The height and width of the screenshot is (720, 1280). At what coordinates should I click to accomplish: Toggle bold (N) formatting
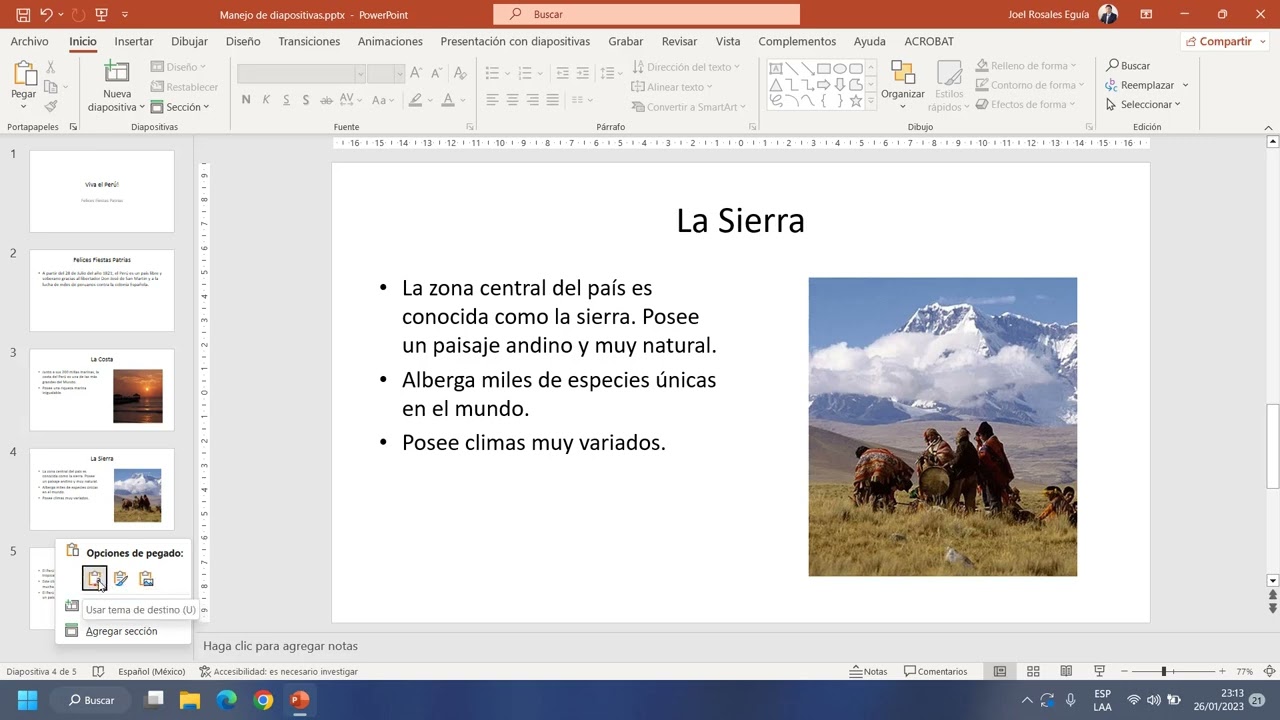(x=246, y=100)
